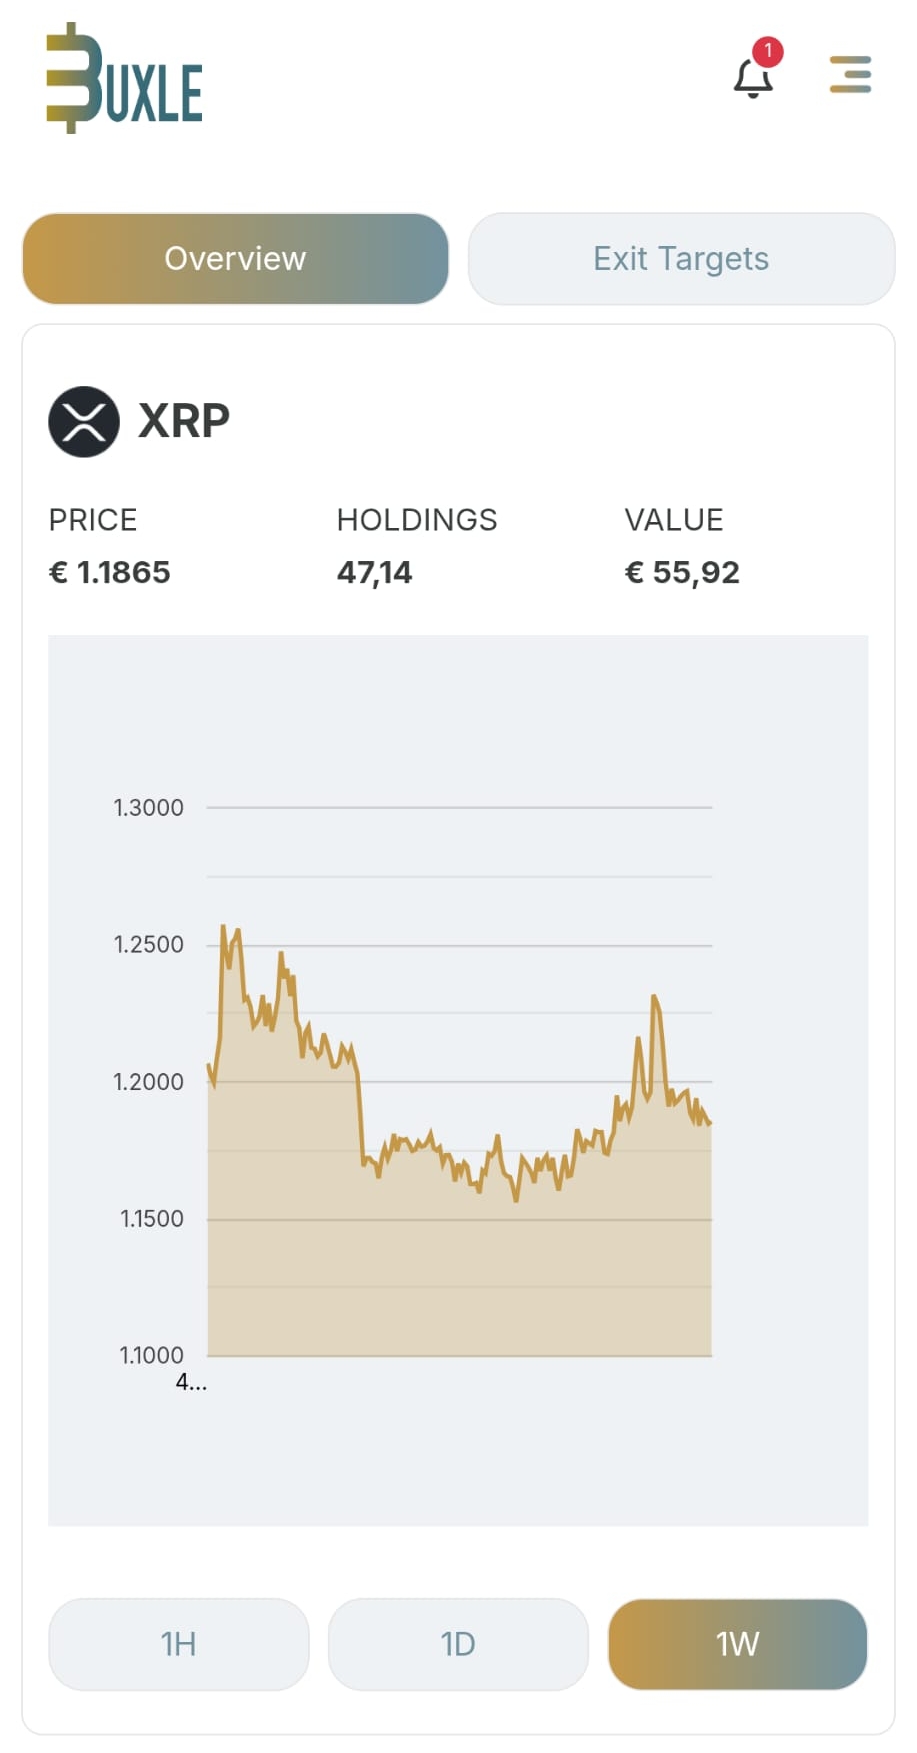
Task: Click the truncated "4..." x-axis label
Action: tap(191, 1383)
